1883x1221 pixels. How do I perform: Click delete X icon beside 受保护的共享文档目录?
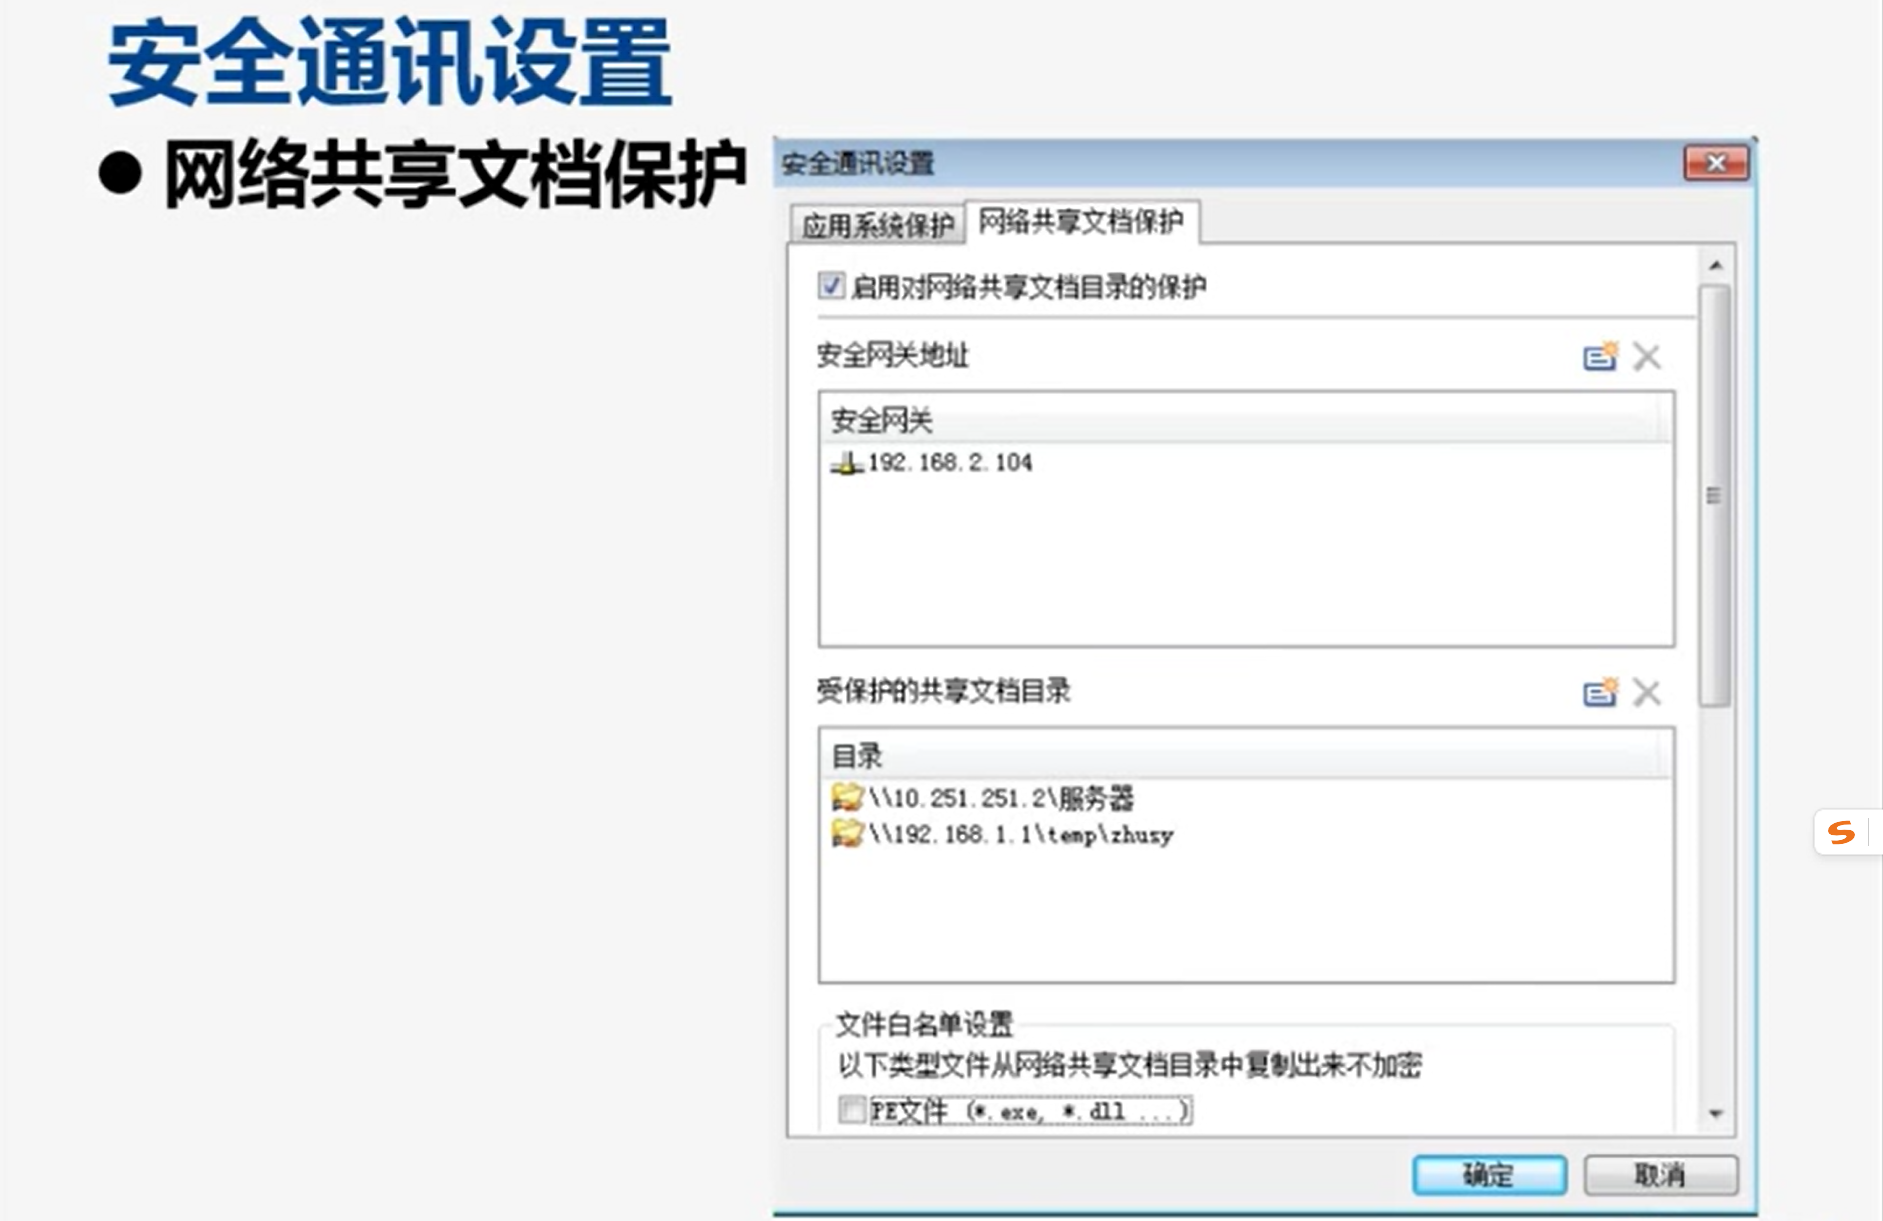pos(1646,692)
